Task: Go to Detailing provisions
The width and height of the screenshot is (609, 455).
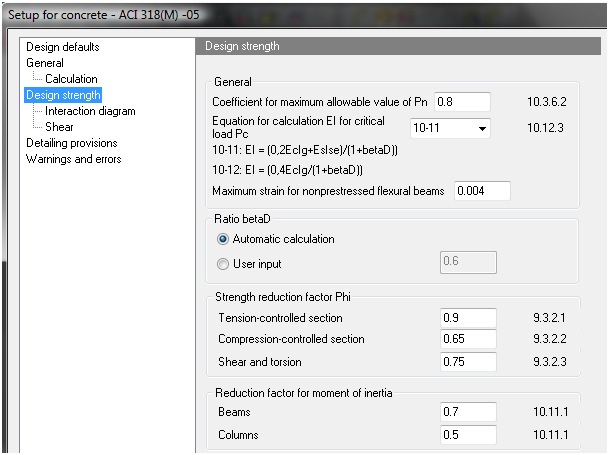Action: [71, 143]
